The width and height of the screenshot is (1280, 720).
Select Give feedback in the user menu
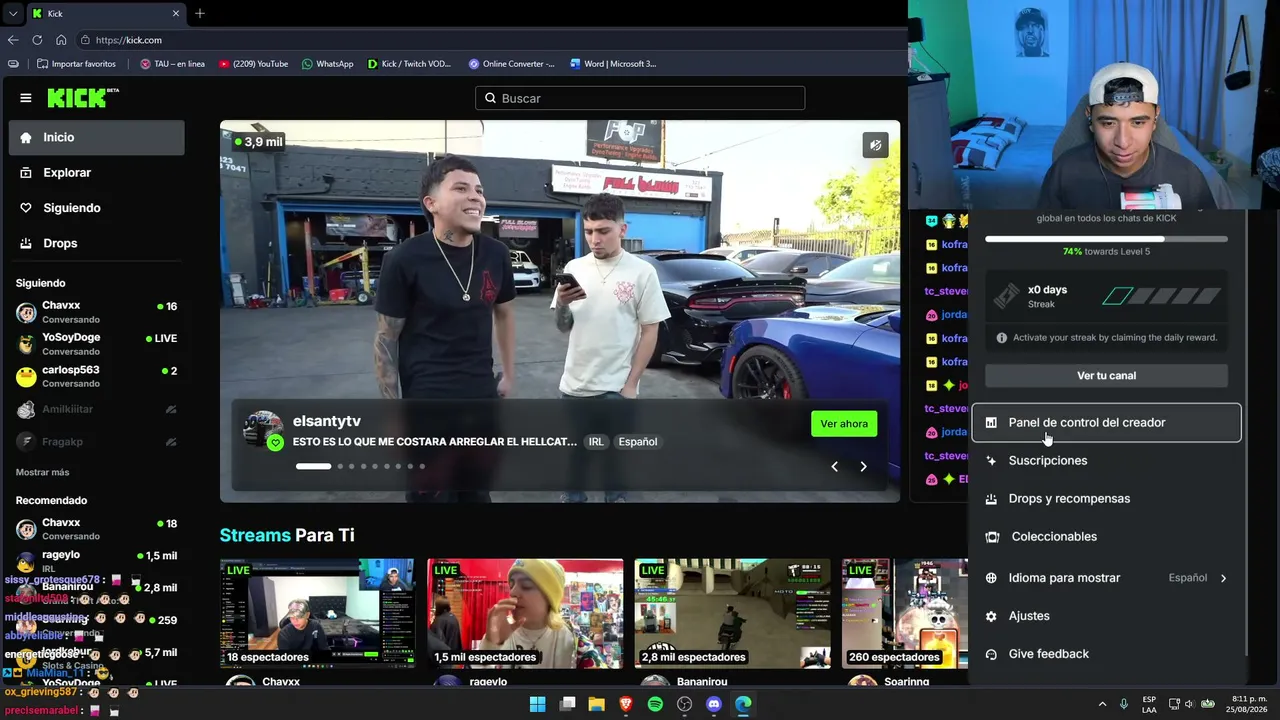tap(1106, 654)
